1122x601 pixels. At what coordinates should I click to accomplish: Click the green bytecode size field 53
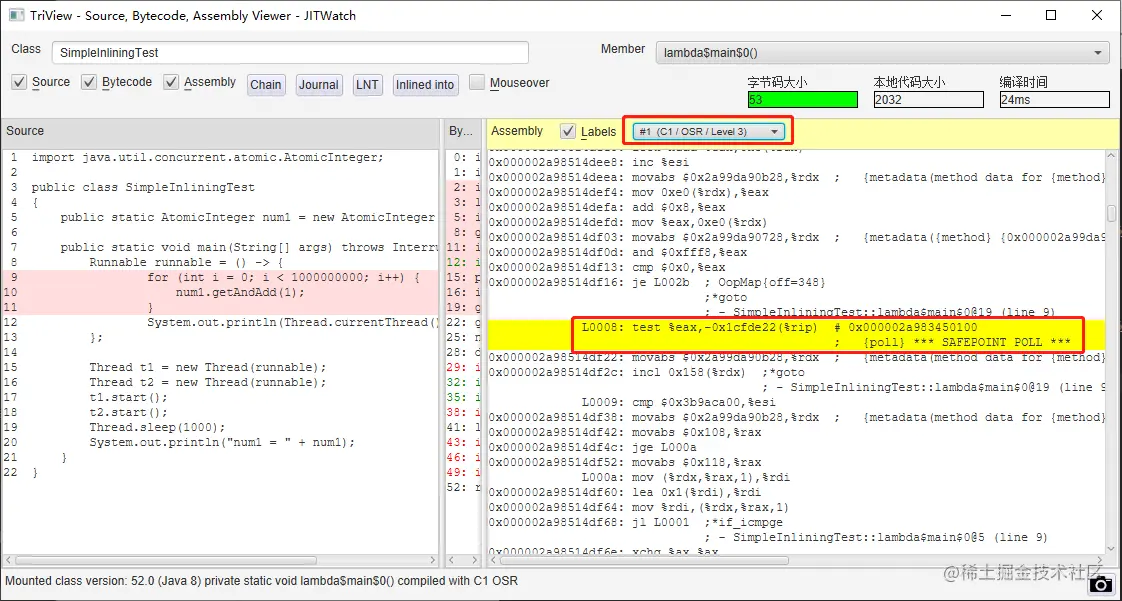pyautogui.click(x=802, y=99)
